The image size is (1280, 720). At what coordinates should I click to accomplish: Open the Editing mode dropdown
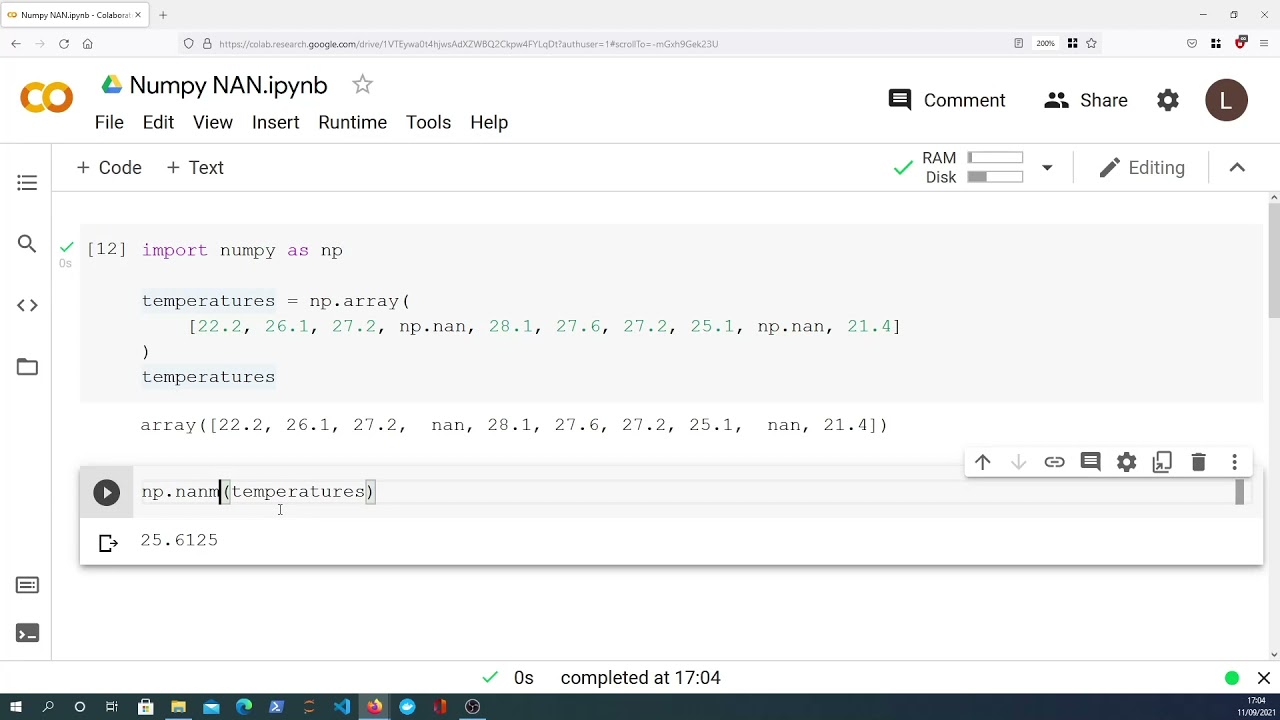pos(1142,168)
